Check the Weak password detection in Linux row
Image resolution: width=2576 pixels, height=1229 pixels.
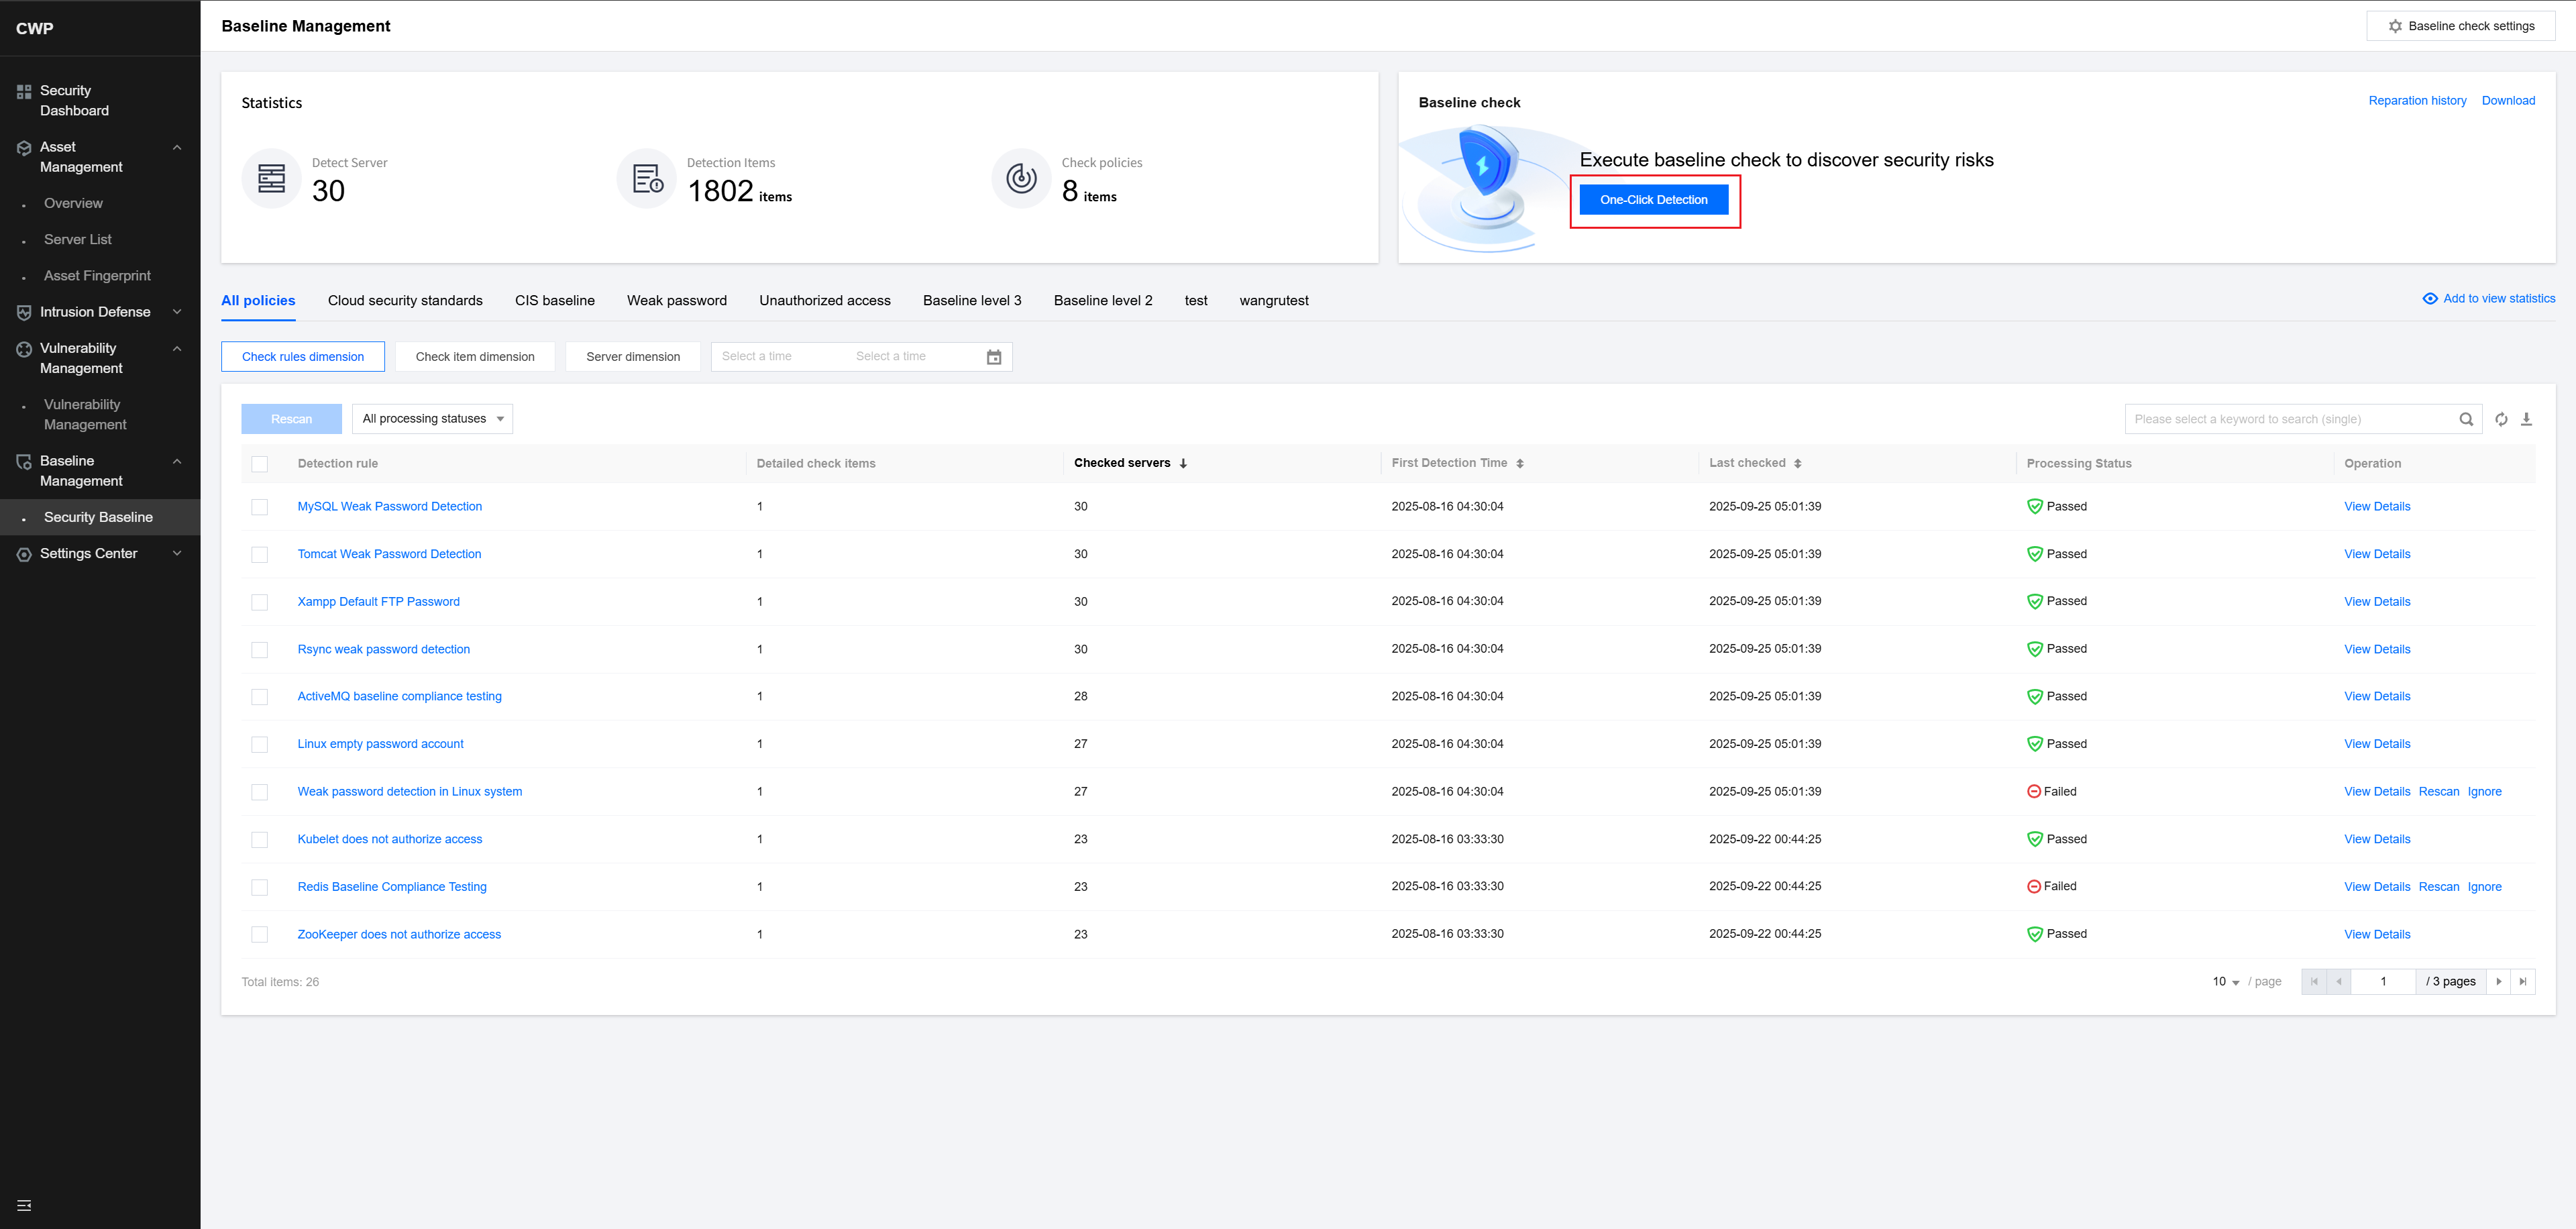coord(260,792)
